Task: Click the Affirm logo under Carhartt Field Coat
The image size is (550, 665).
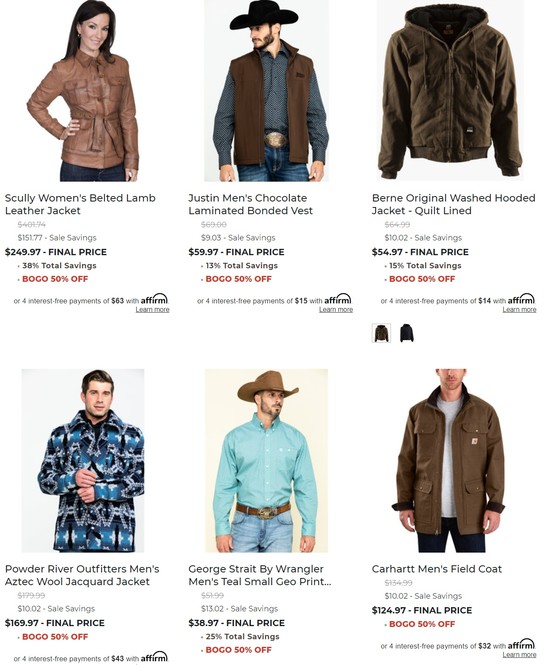Action: tap(522, 644)
